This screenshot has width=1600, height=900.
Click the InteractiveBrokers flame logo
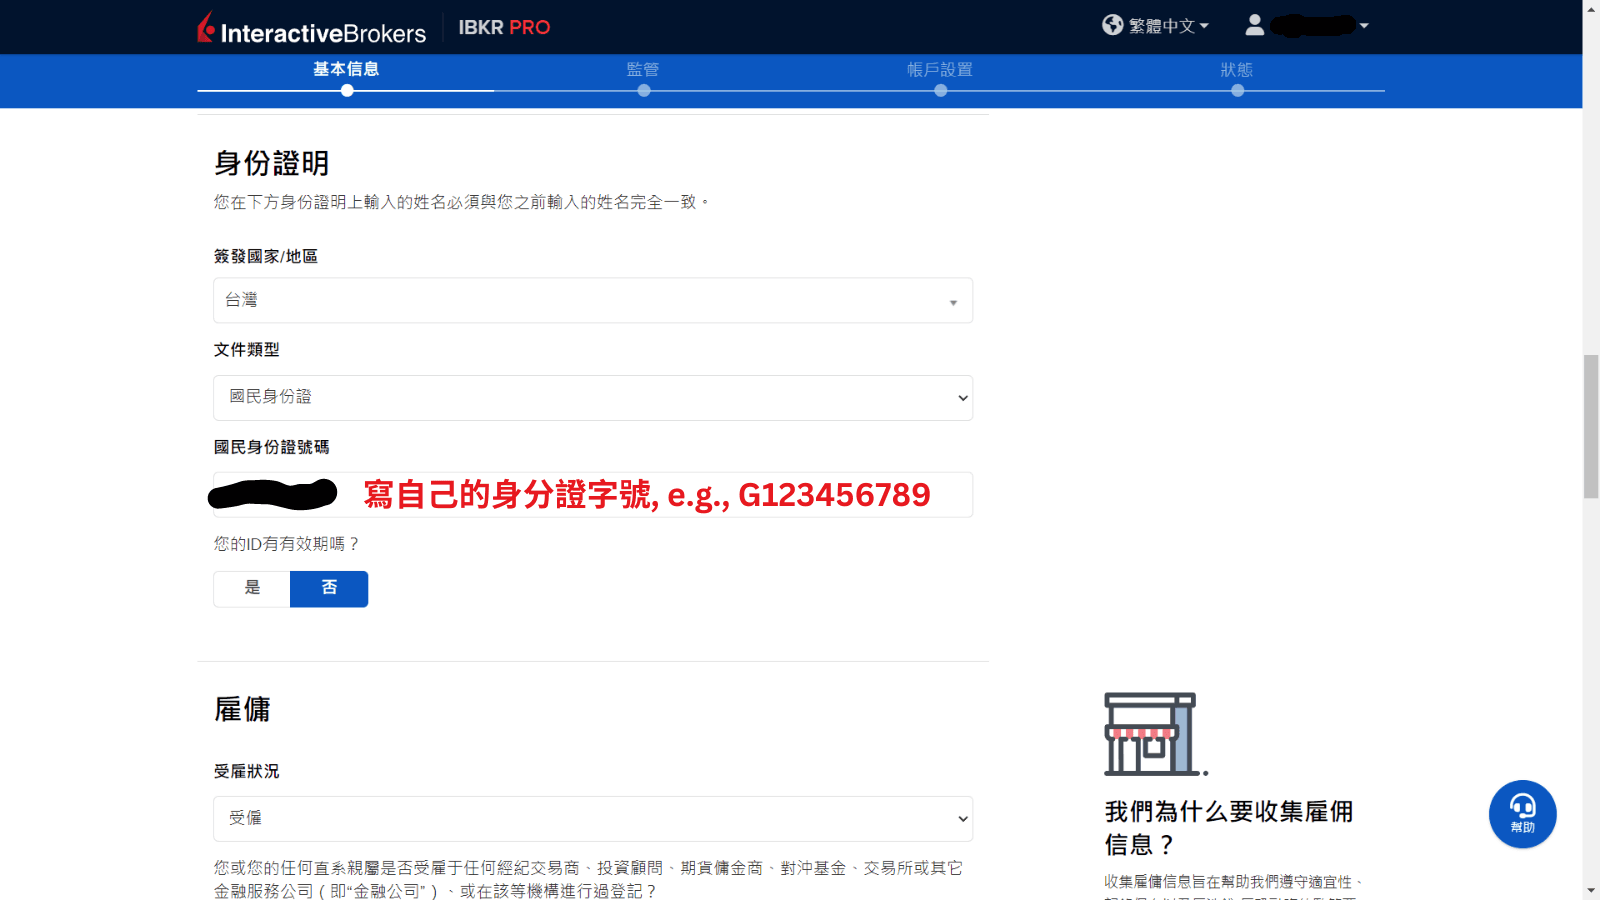205,27
